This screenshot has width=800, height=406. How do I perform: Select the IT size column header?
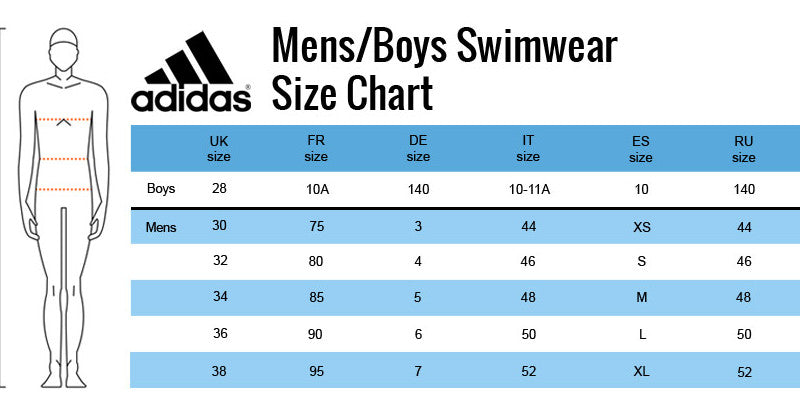pos(527,148)
